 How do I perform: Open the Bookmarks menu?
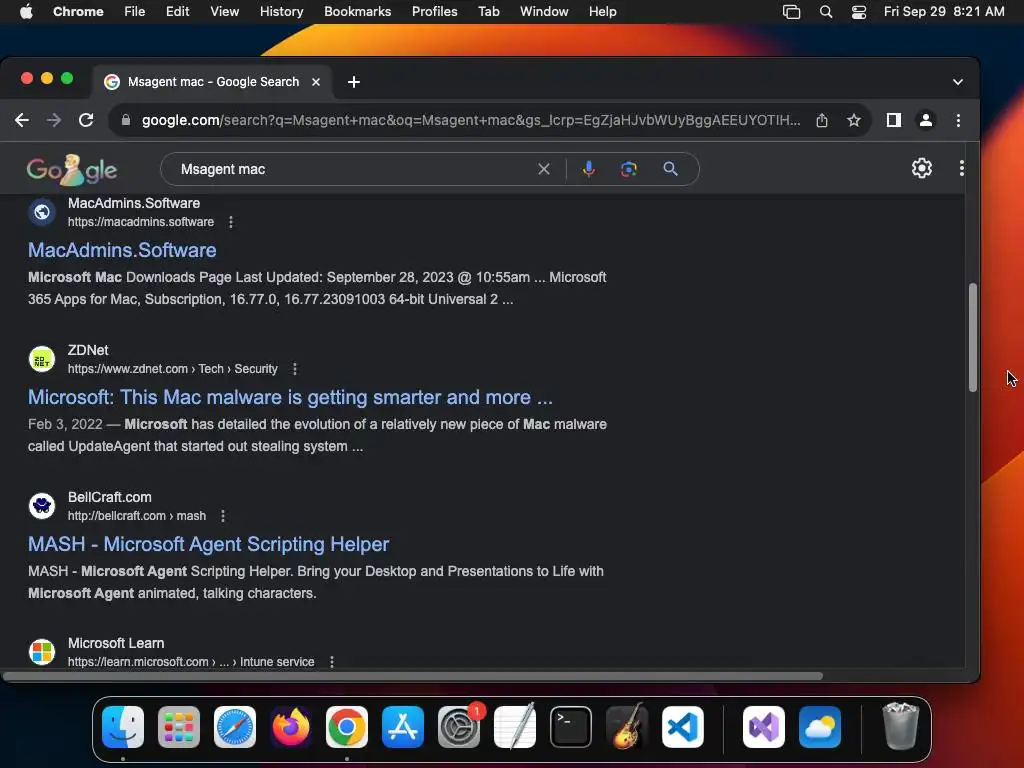pyautogui.click(x=358, y=12)
